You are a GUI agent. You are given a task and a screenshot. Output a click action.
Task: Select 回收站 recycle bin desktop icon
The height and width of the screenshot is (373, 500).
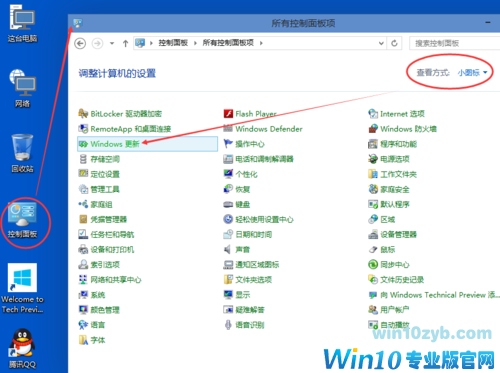[22, 153]
